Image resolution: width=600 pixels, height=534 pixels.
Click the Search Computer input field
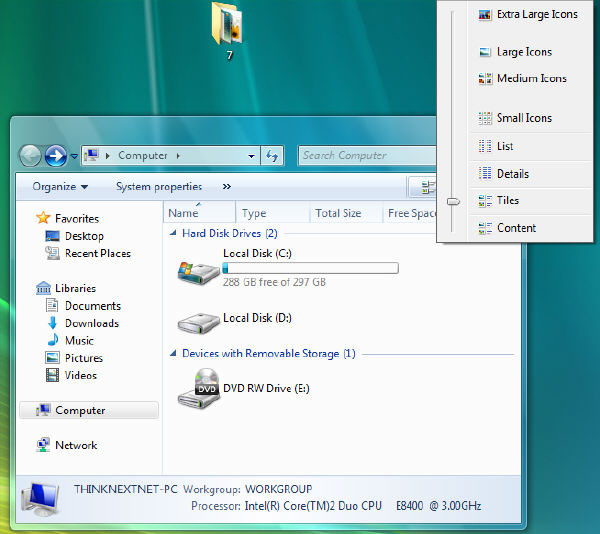[x=365, y=155]
